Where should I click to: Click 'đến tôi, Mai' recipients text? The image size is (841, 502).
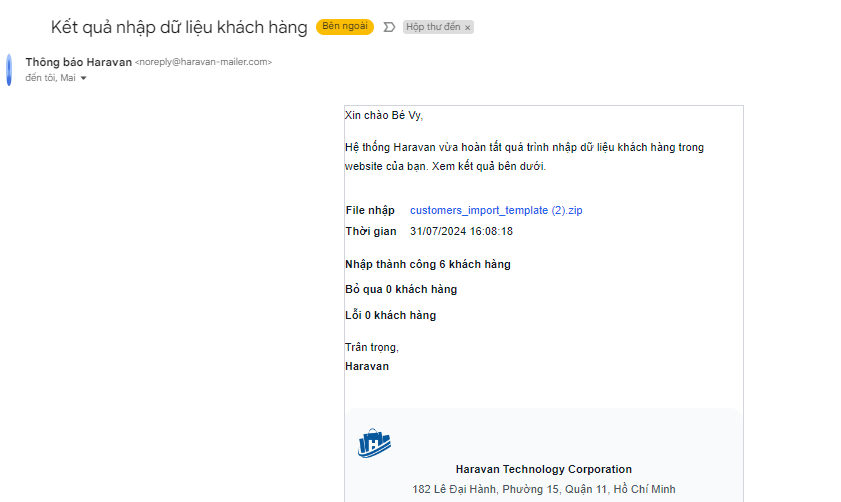(x=50, y=78)
